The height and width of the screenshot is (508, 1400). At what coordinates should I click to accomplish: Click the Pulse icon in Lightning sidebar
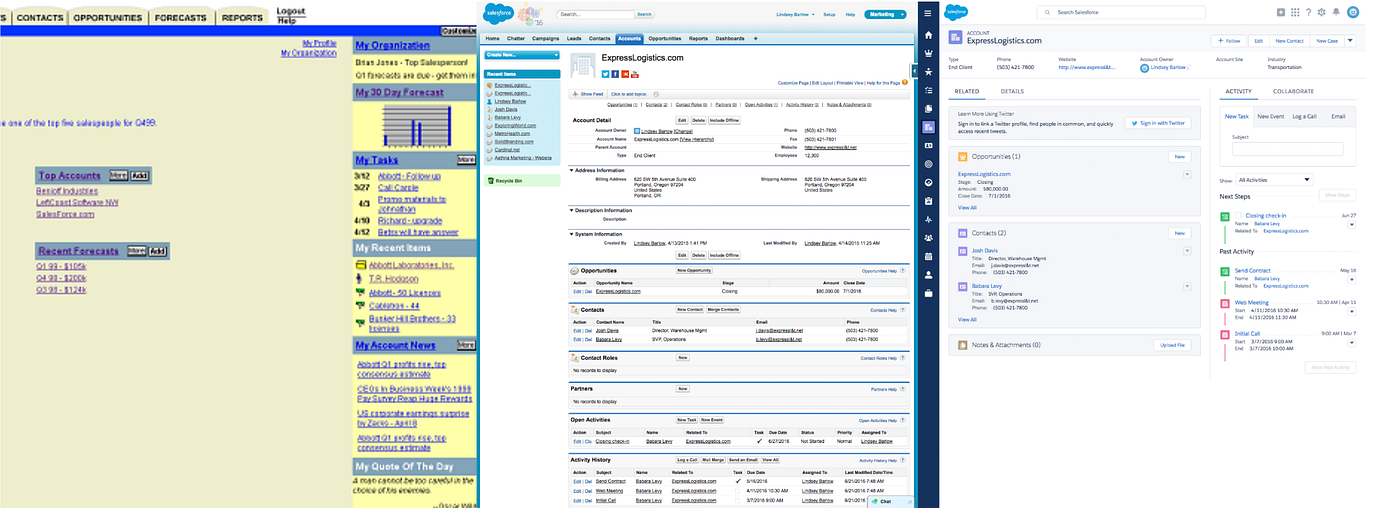[928, 219]
